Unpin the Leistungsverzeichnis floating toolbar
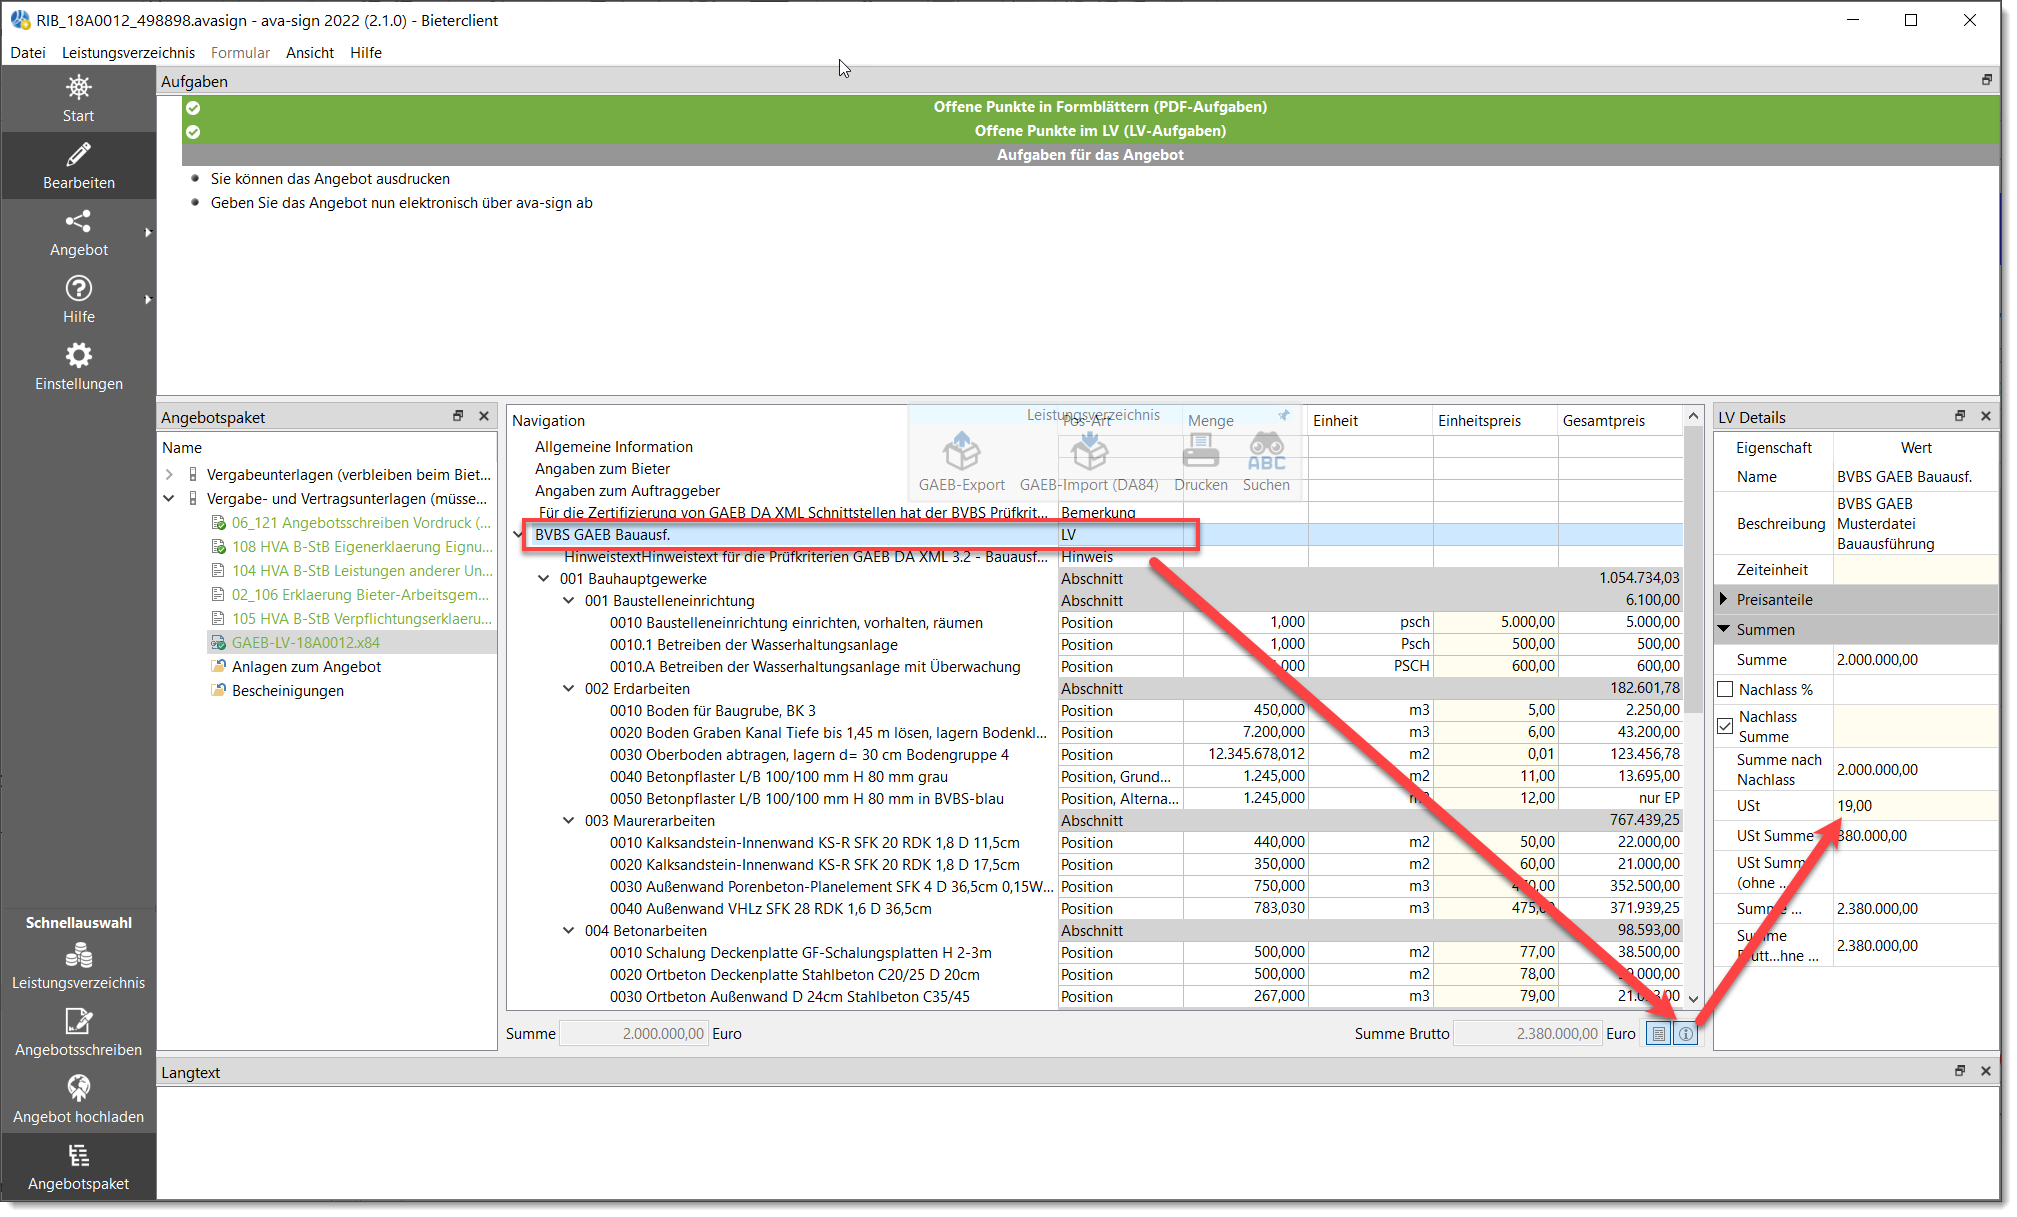The width and height of the screenshot is (2017, 1217). pos(1284,415)
